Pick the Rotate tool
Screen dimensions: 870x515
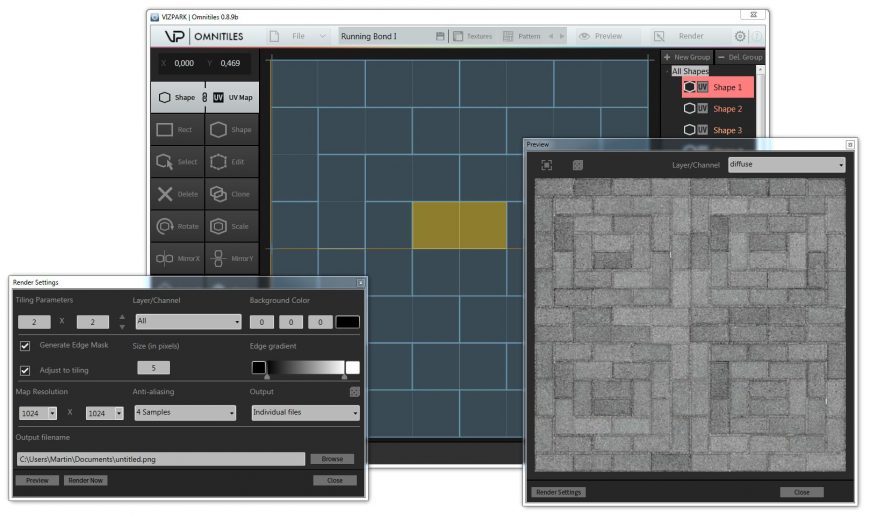[x=176, y=226]
